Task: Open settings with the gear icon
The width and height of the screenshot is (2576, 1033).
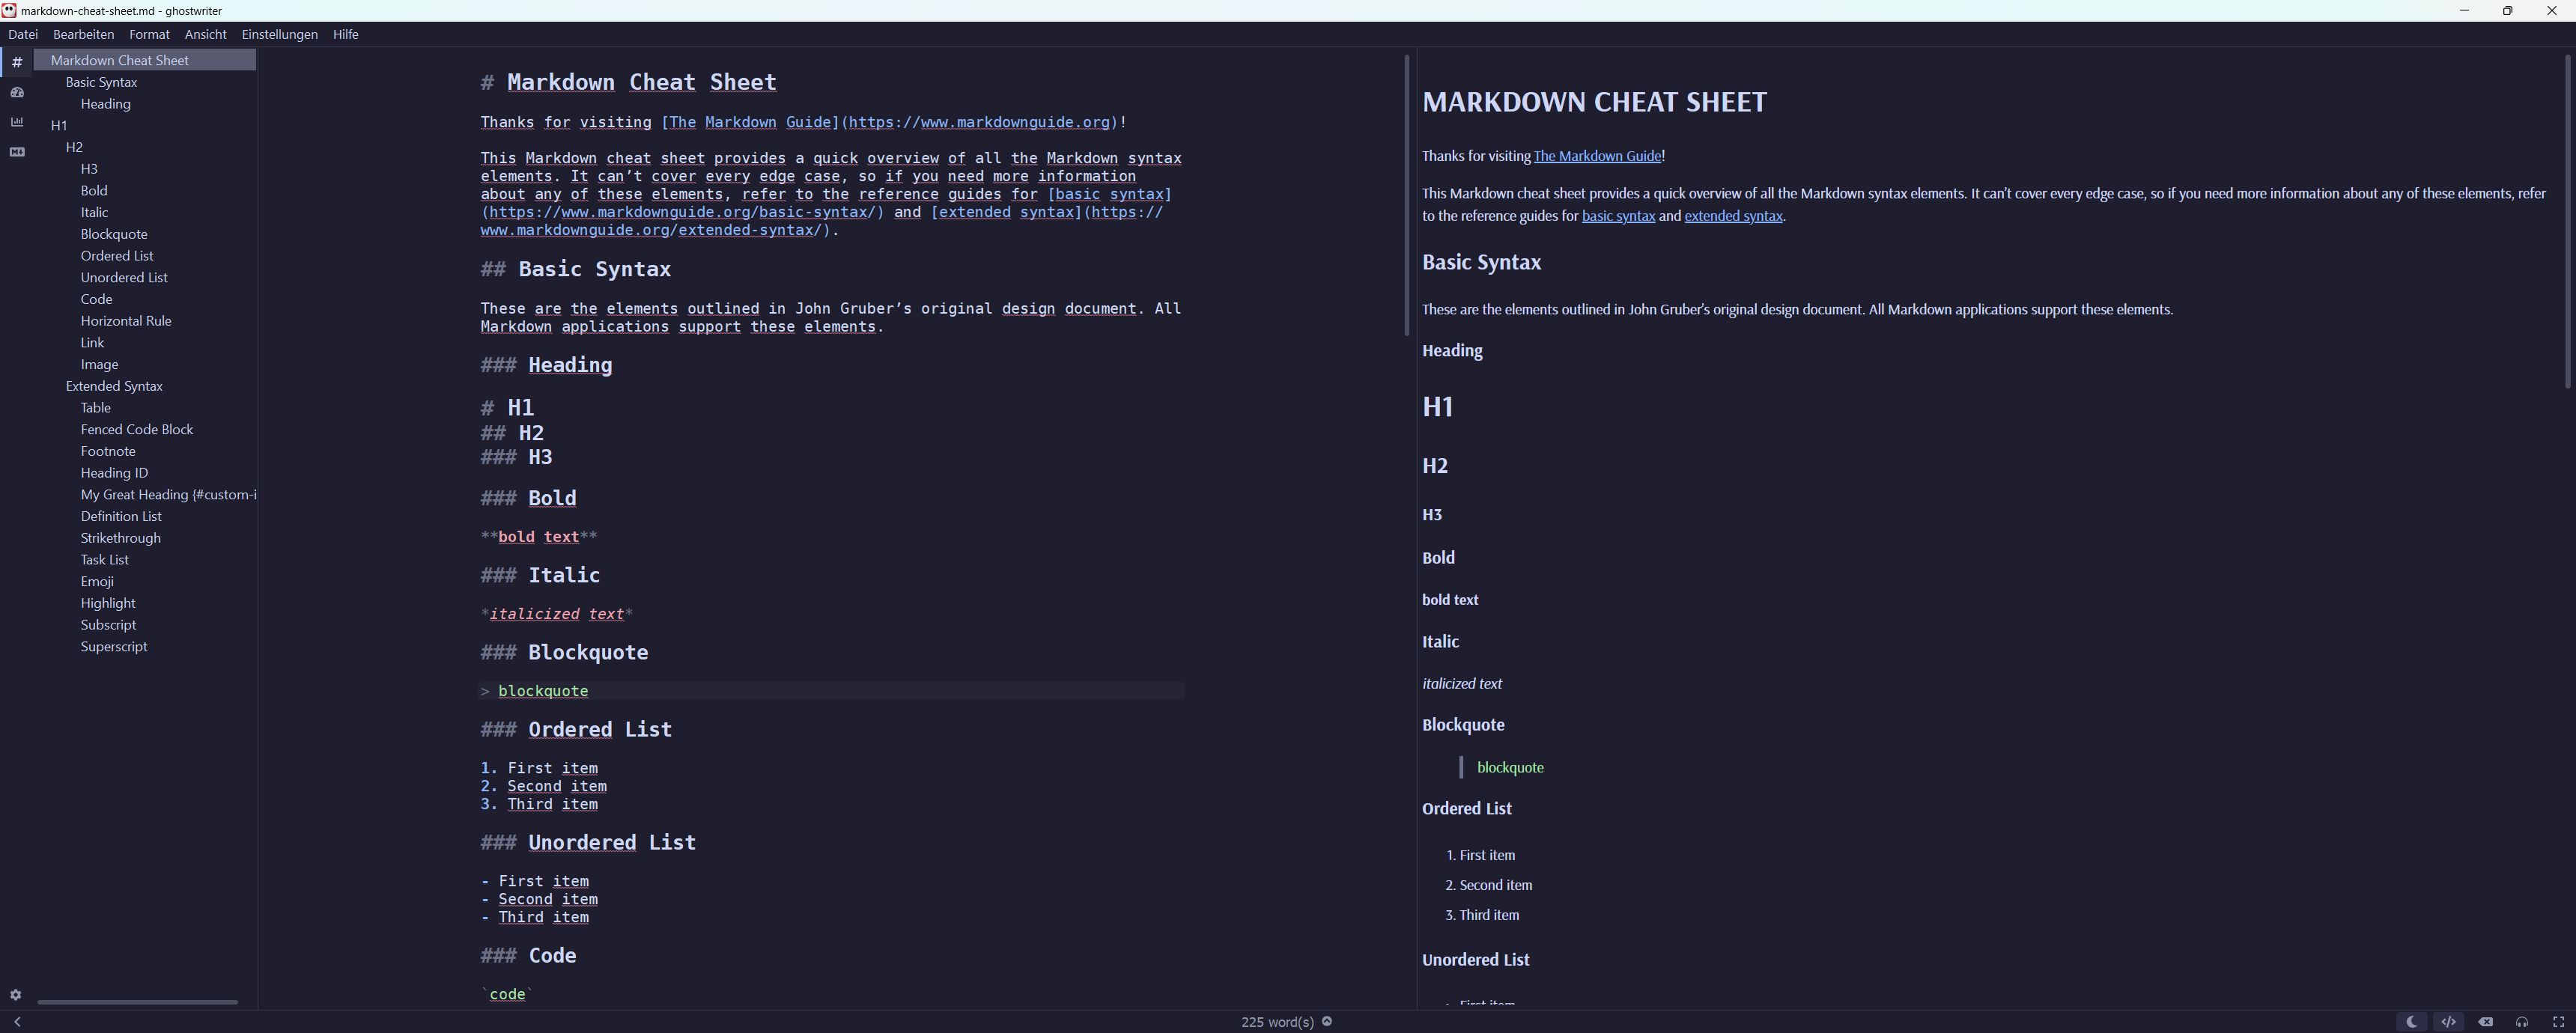Action: coord(16,995)
